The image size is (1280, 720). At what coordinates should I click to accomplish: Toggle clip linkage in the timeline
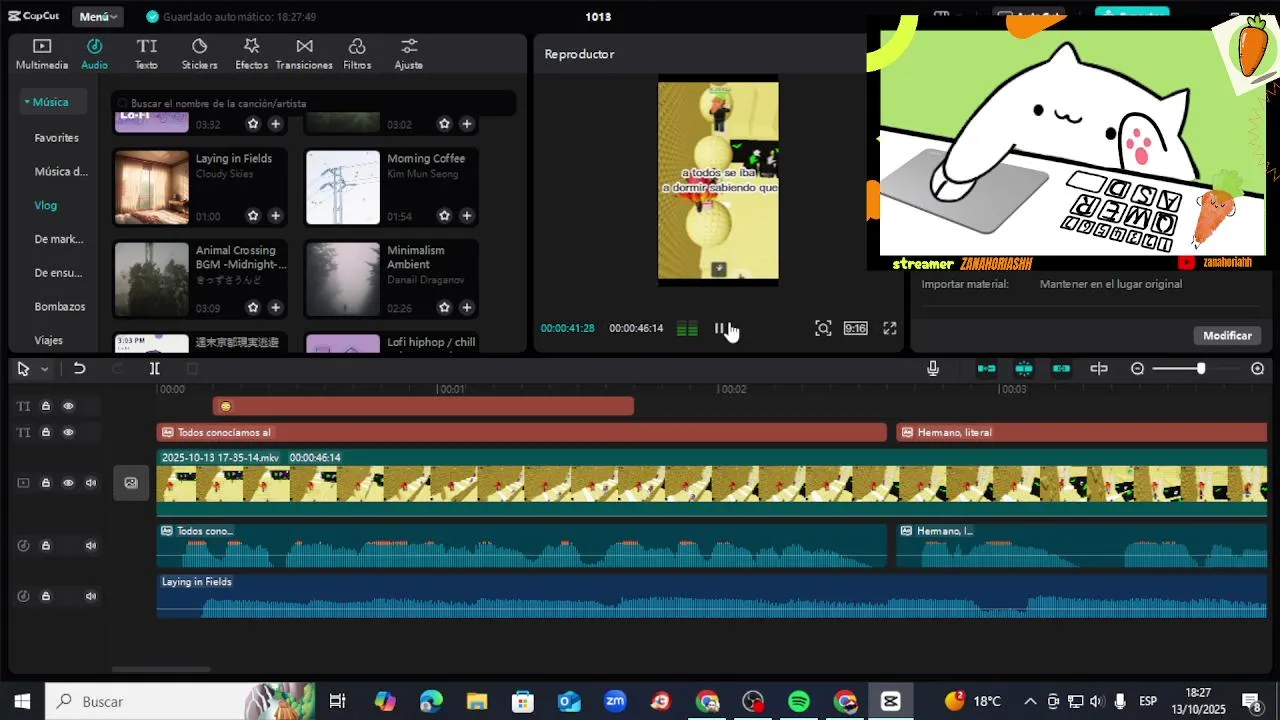[1061, 369]
